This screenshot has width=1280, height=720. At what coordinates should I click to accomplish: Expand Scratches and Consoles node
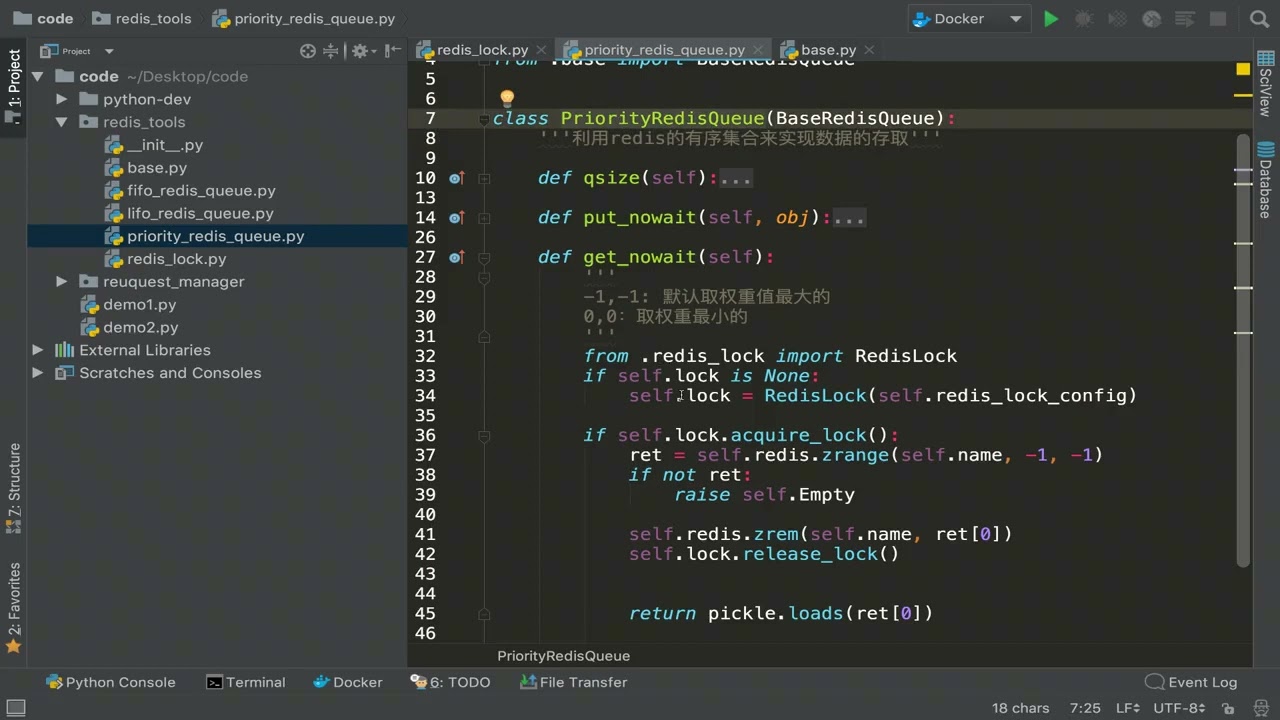coord(38,373)
